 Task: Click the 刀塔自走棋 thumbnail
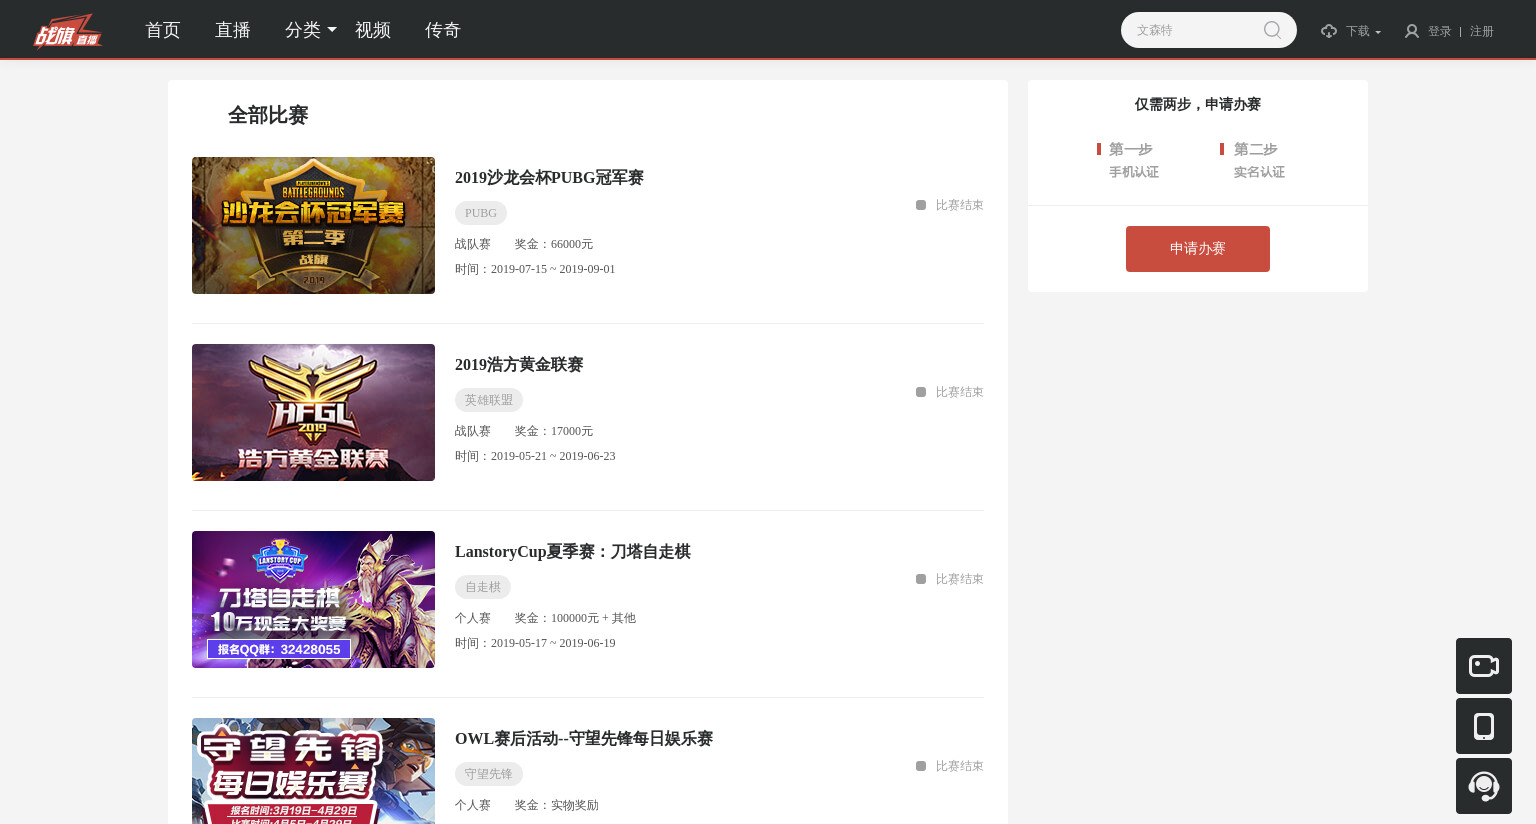(x=313, y=599)
